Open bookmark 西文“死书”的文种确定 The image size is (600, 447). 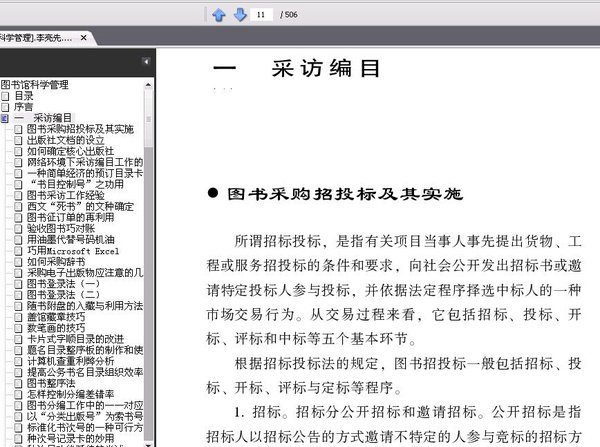pos(80,207)
